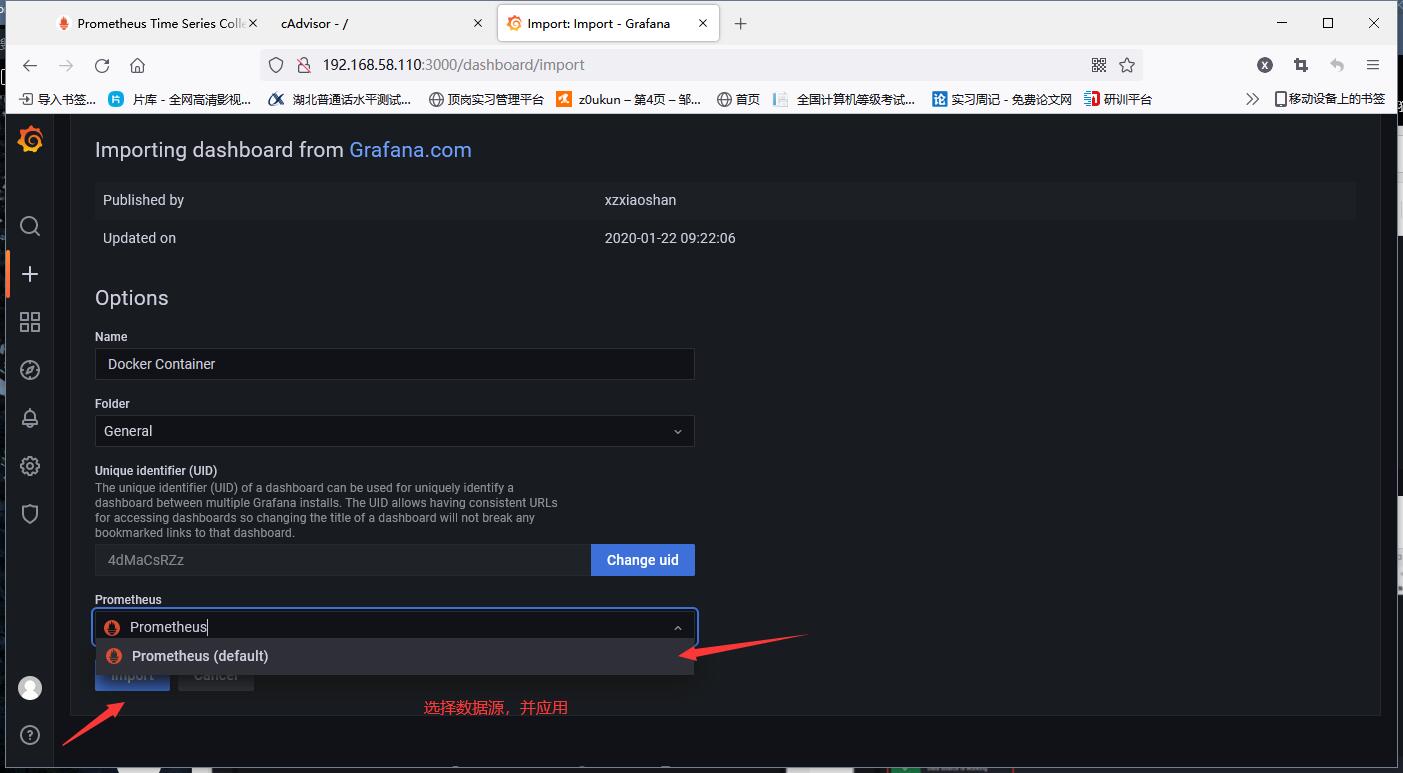Open the 首页 bookmark
The height and width of the screenshot is (773, 1403).
739,99
